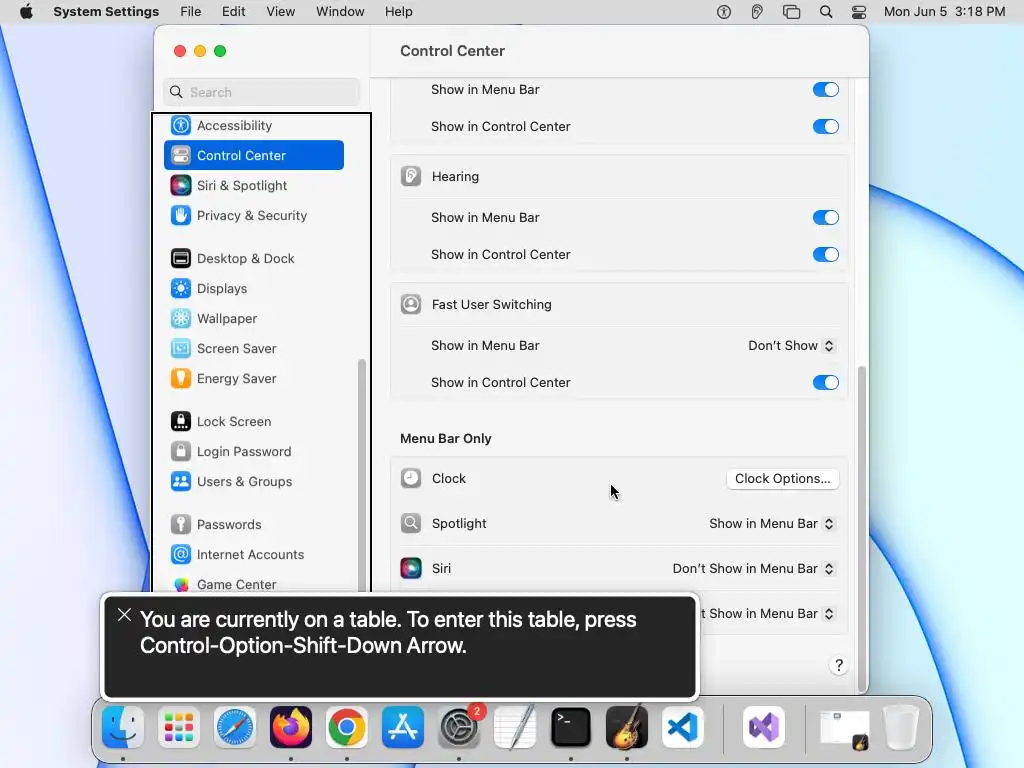Open Spotlight search in menu bar
Screen dimensions: 1024x768
825,12
